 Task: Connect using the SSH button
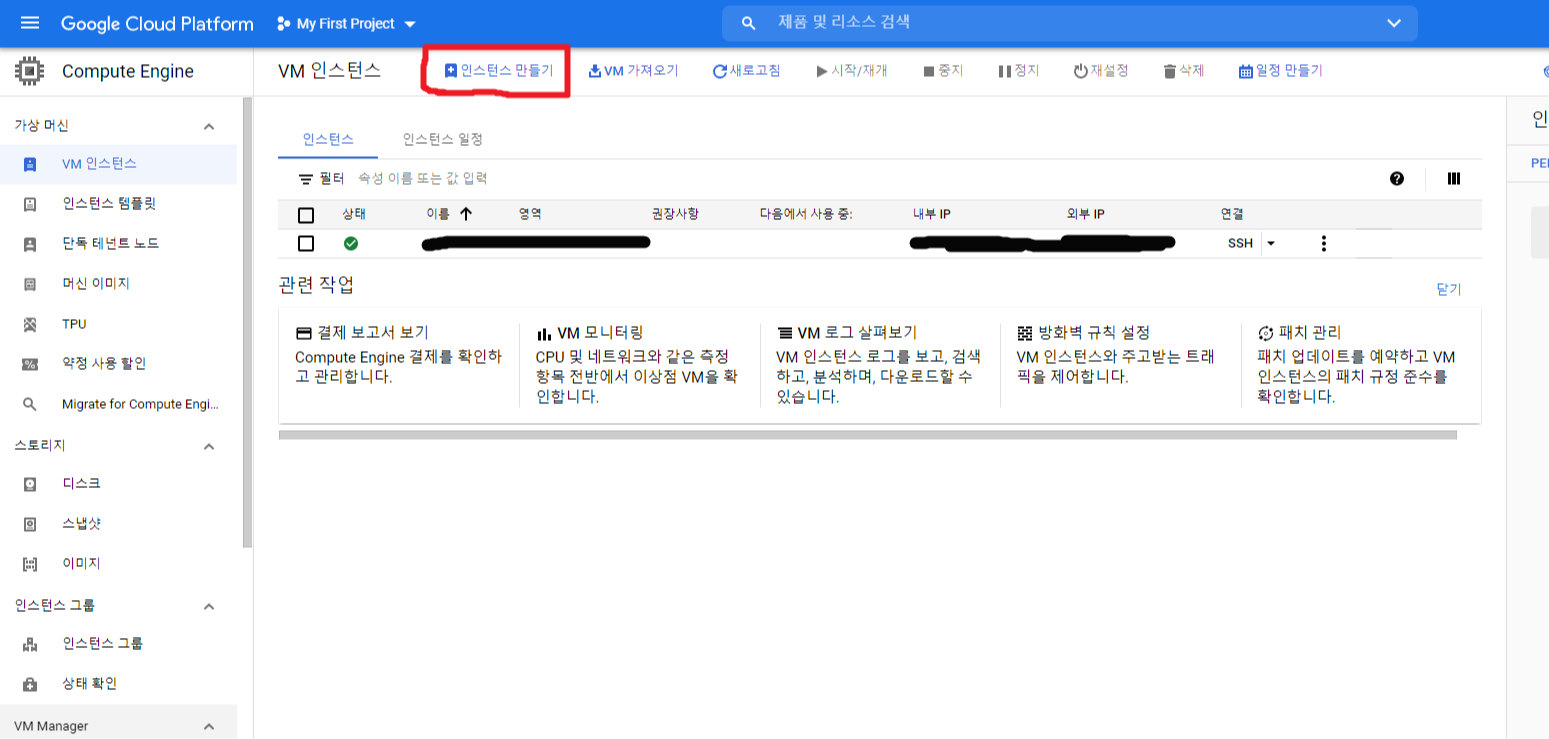[x=1240, y=243]
